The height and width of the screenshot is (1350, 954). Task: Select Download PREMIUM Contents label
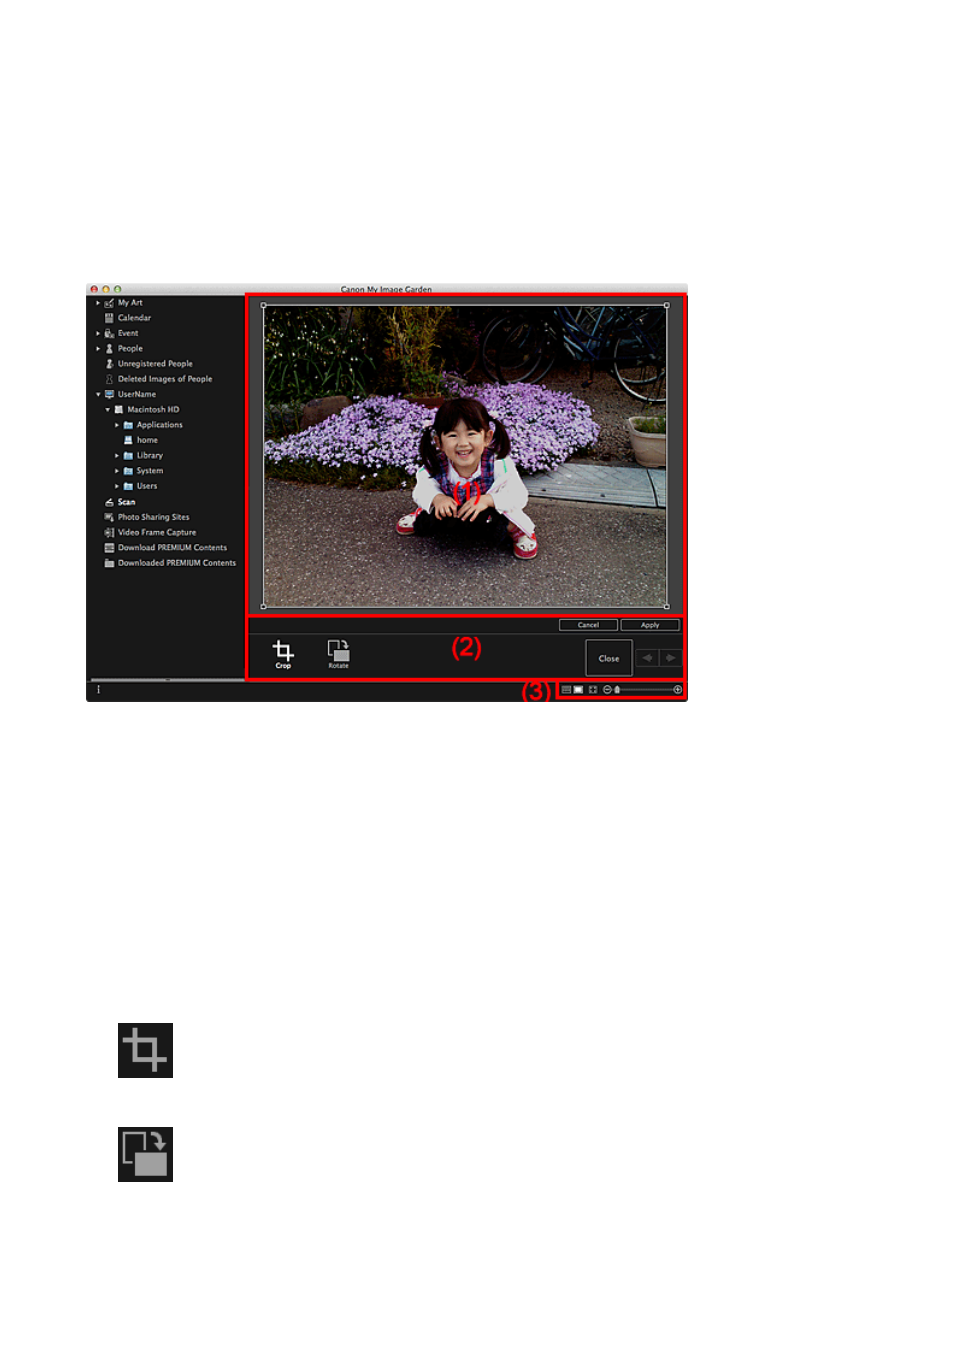(172, 548)
